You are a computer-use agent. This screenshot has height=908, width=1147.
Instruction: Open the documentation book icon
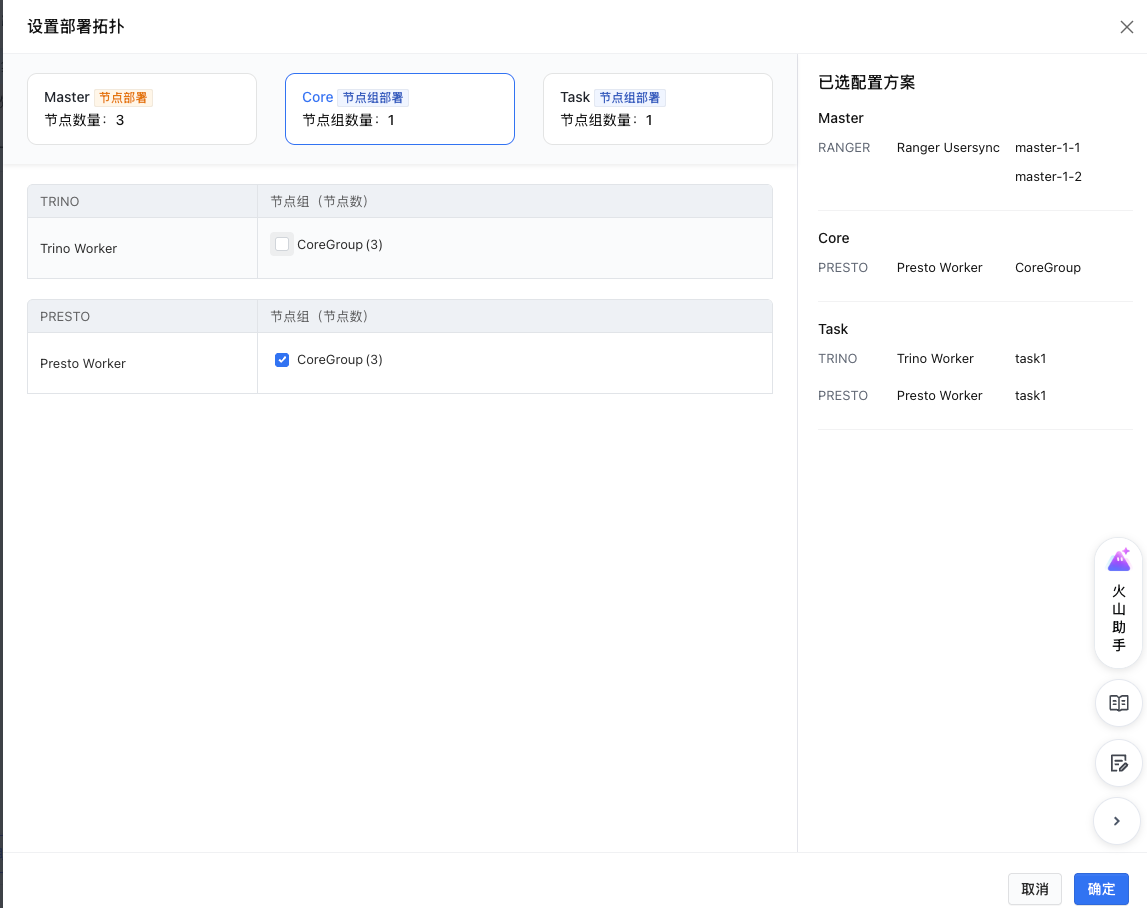click(1118, 703)
